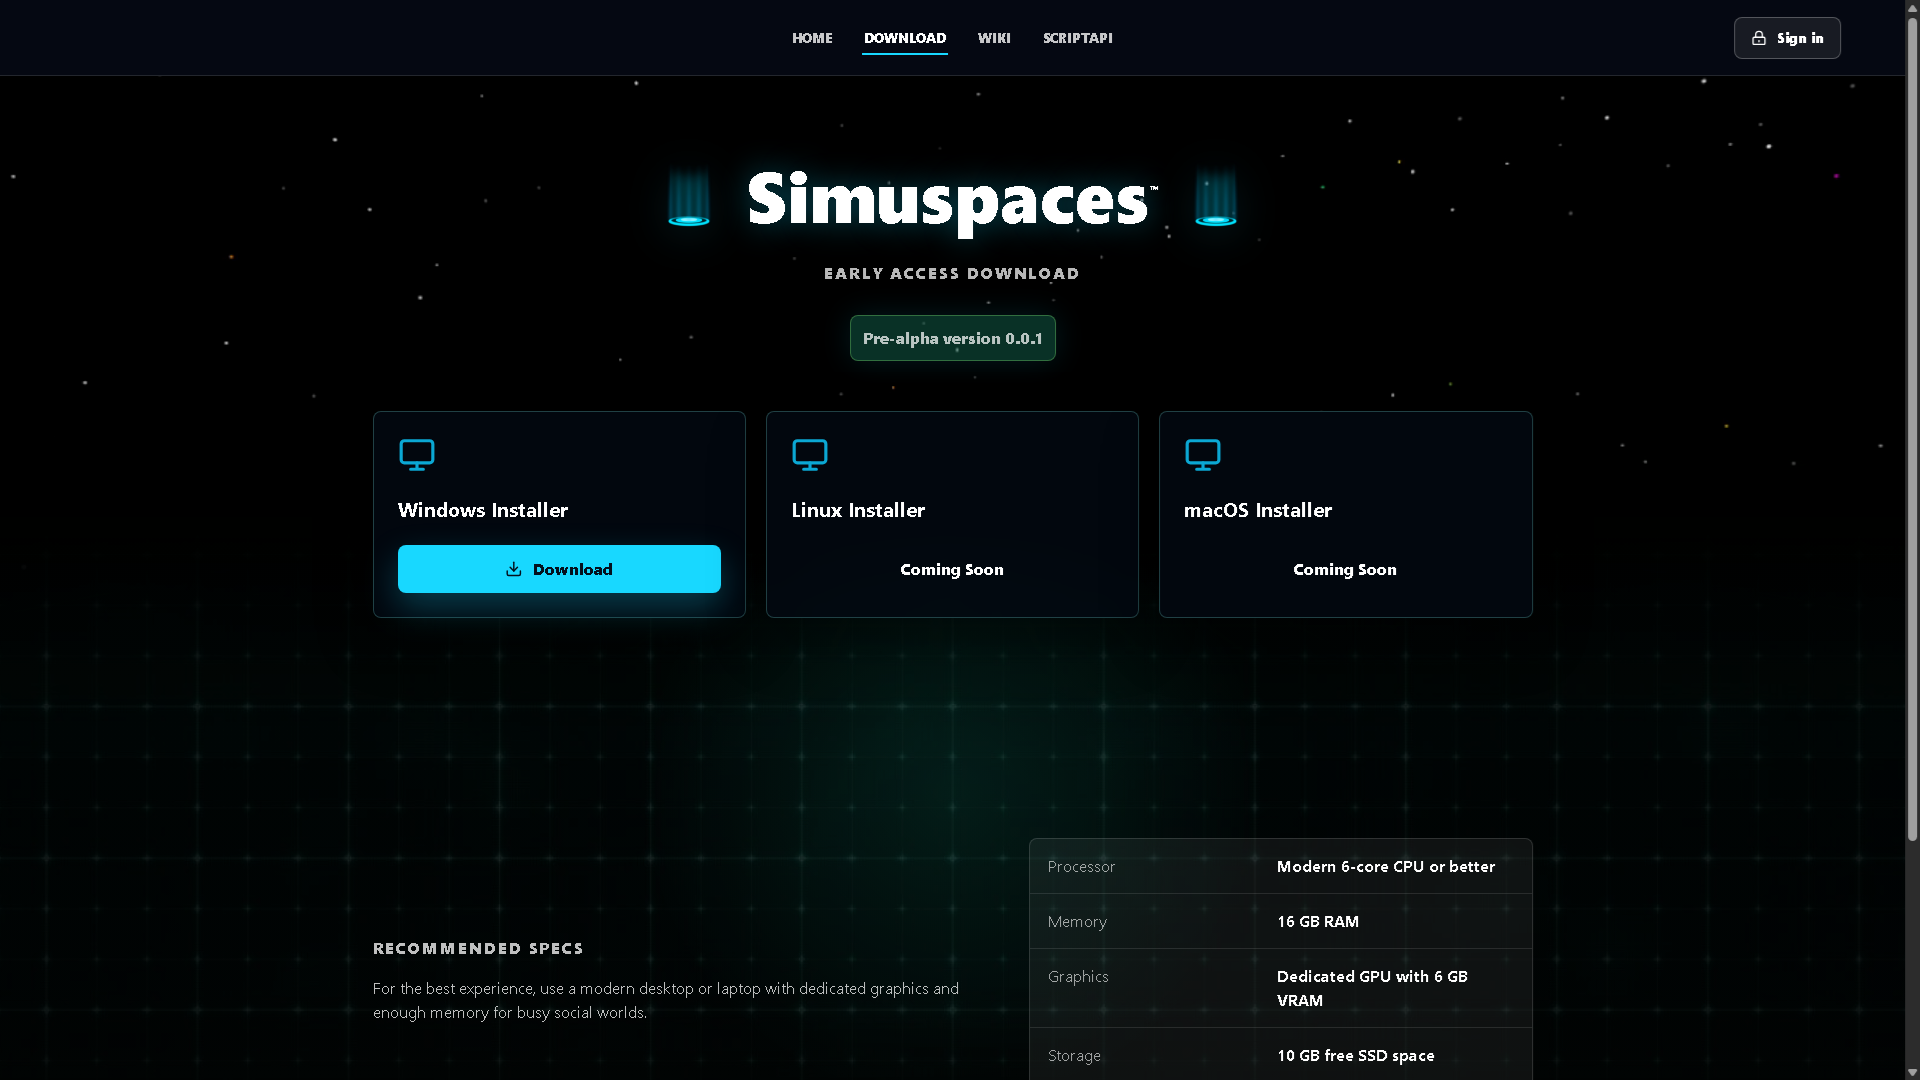This screenshot has width=1920, height=1080.
Task: Click the Pre-alpha version 0.0.1 badge
Action: [953, 338]
